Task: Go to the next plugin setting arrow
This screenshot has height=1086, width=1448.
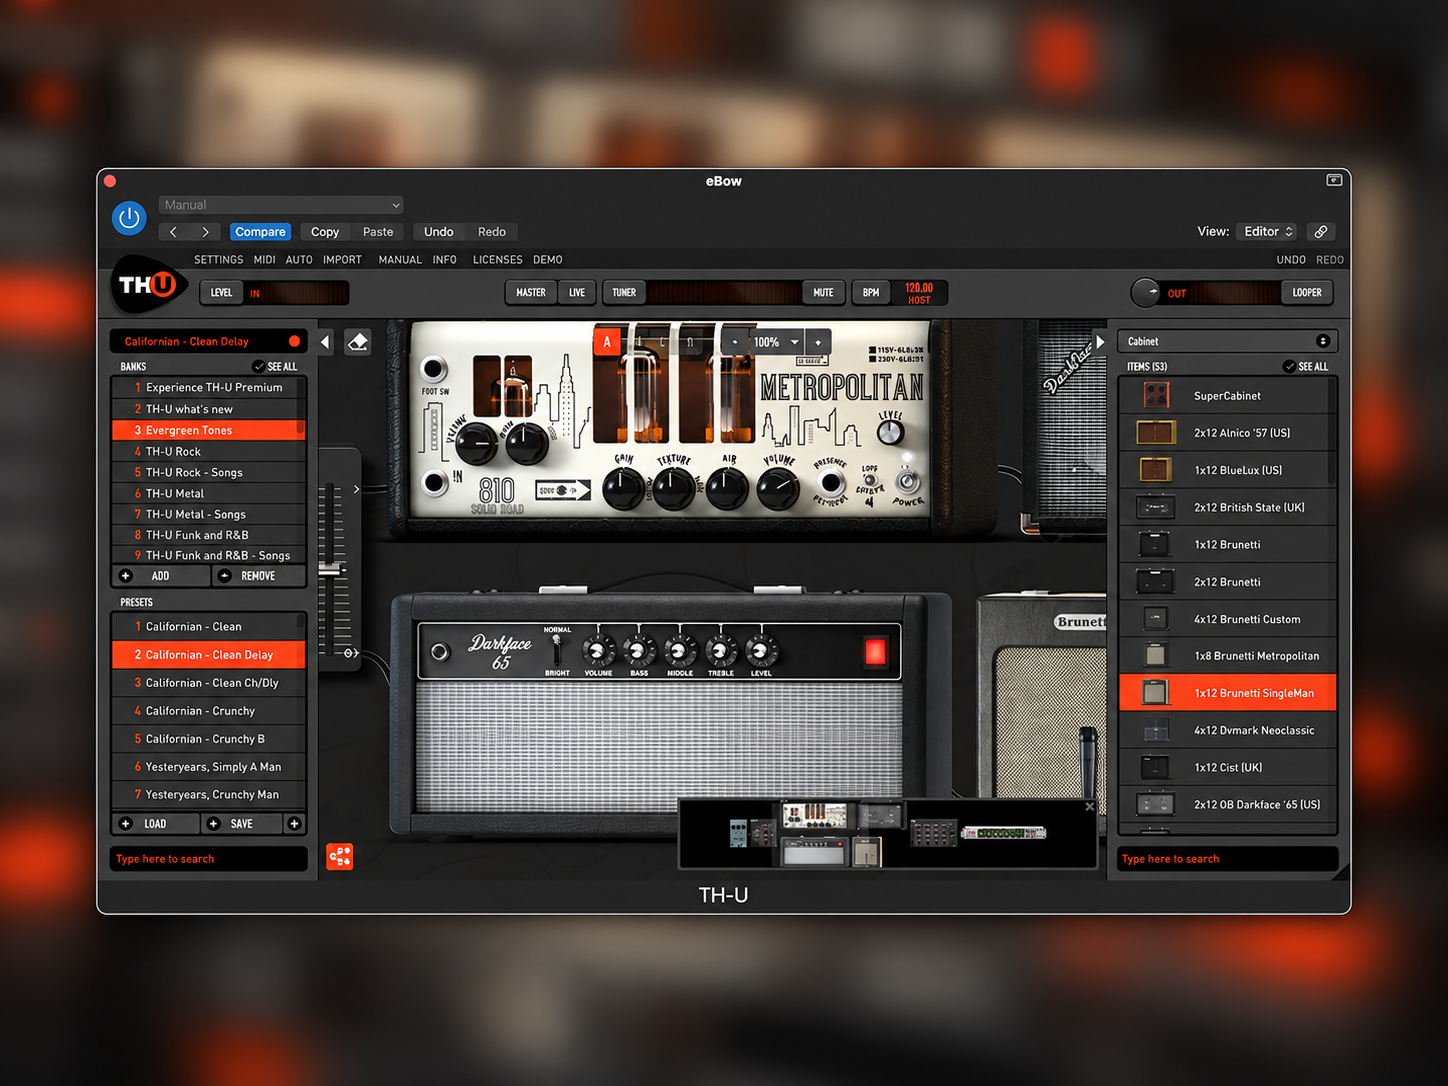Action: point(205,232)
